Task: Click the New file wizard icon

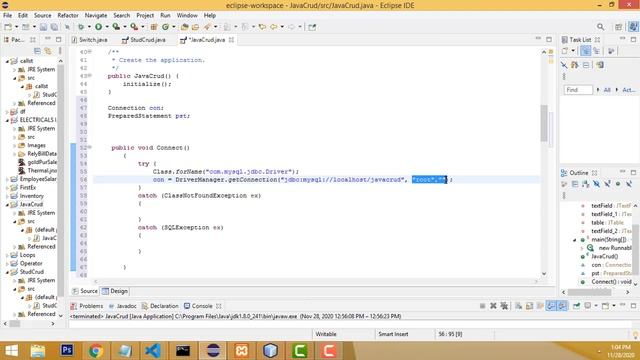Action: (8, 27)
